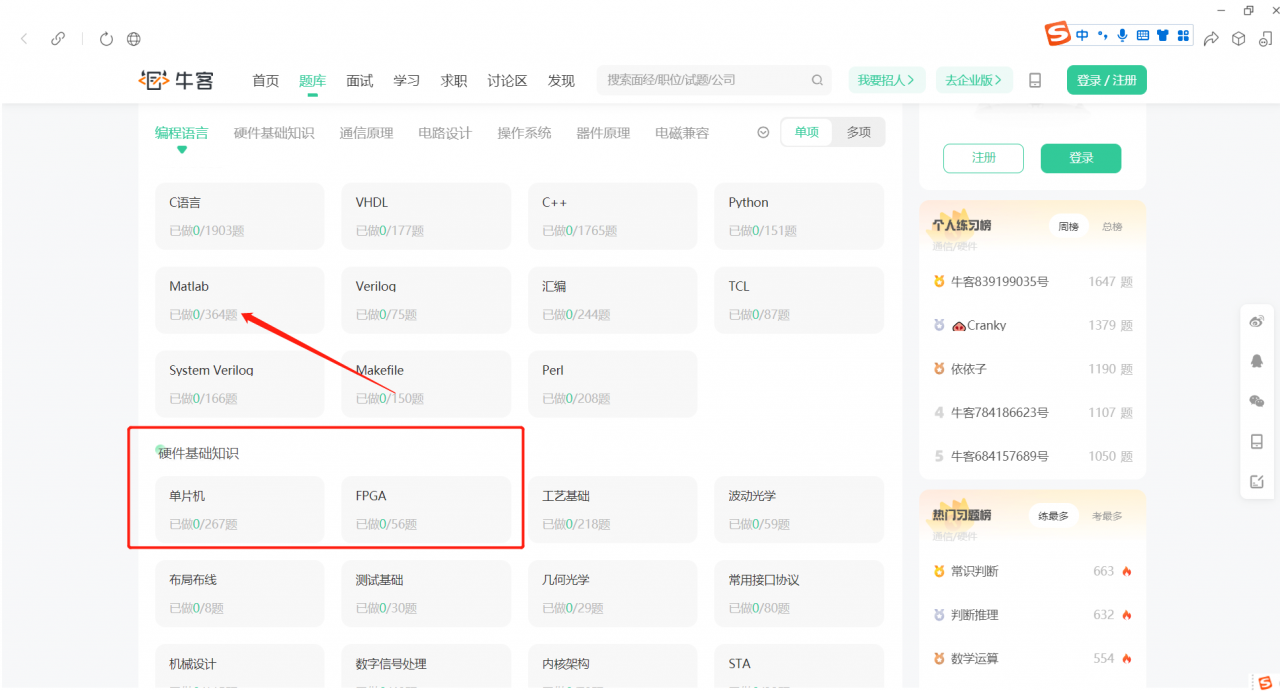Open 我要招人 link with arrow

point(887,80)
